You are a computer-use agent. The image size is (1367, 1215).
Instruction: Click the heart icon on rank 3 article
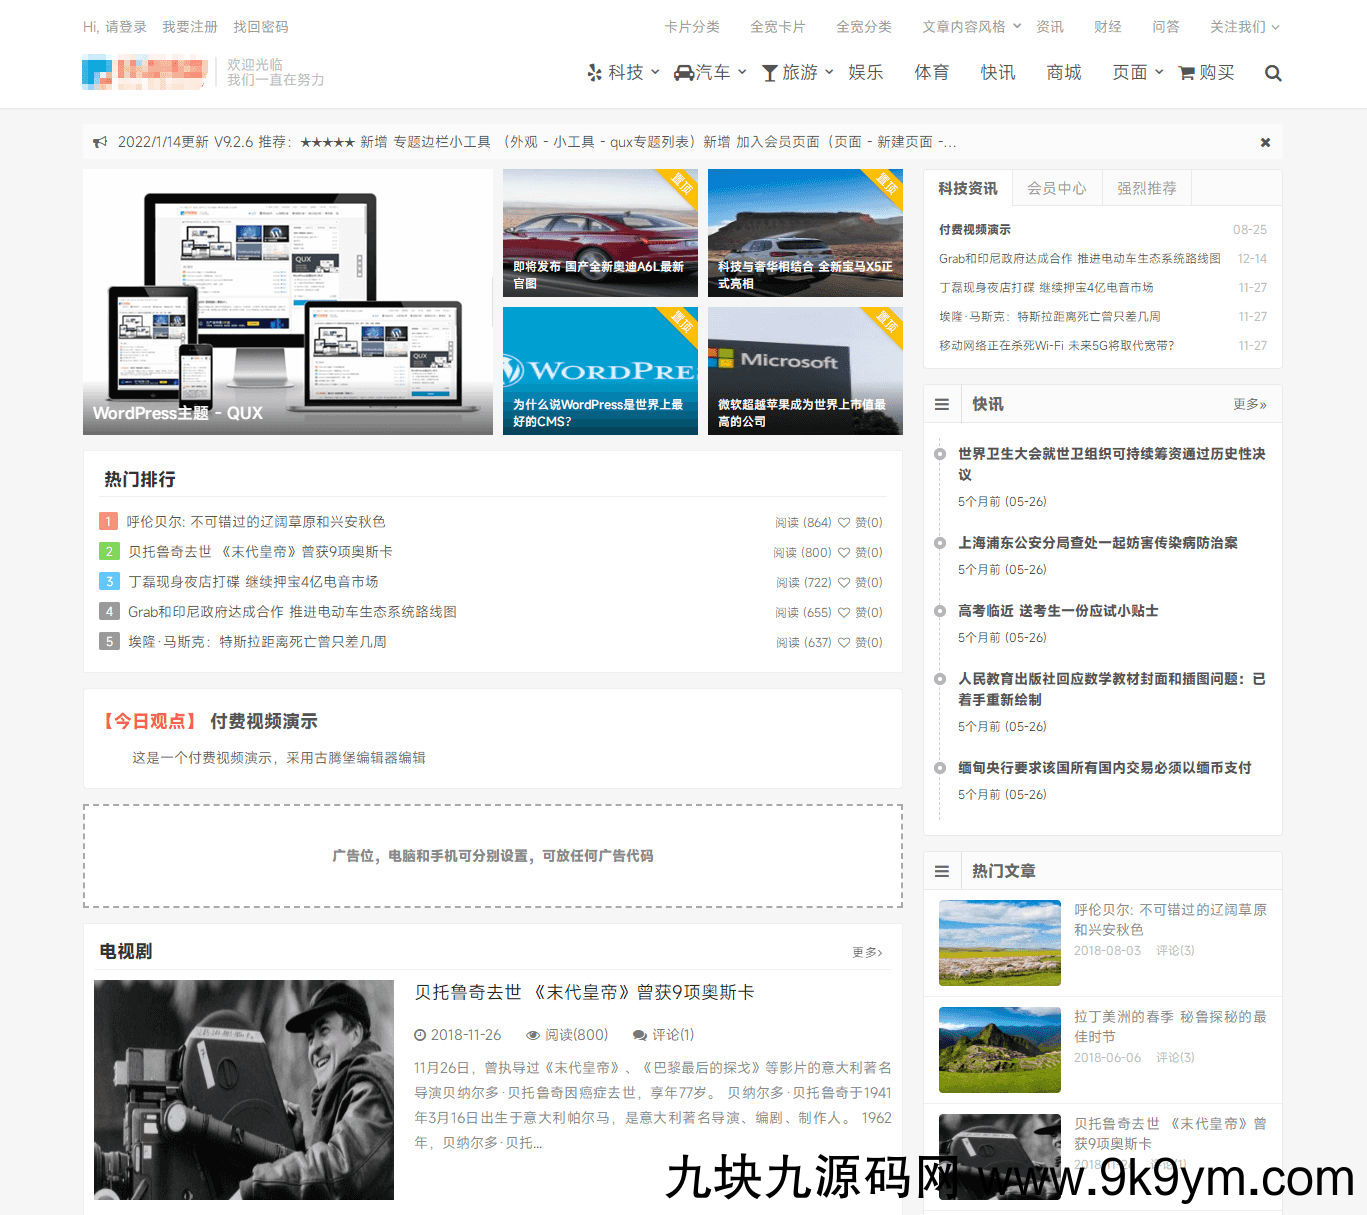[844, 583]
